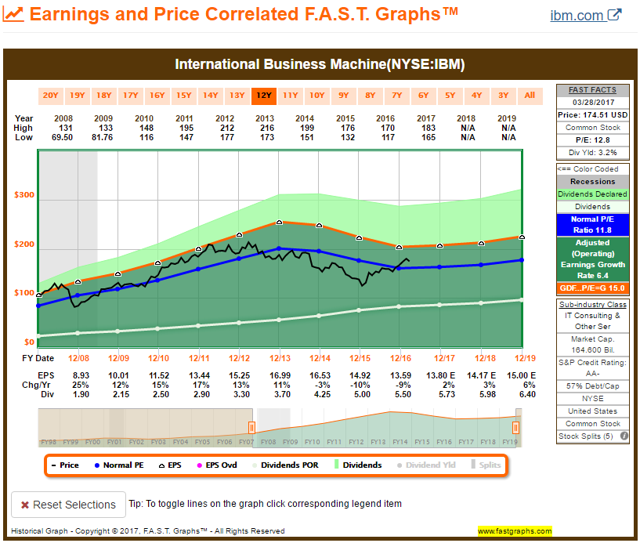
Task: Click the orange chart icon in the title
Action: pyautogui.click(x=13, y=15)
